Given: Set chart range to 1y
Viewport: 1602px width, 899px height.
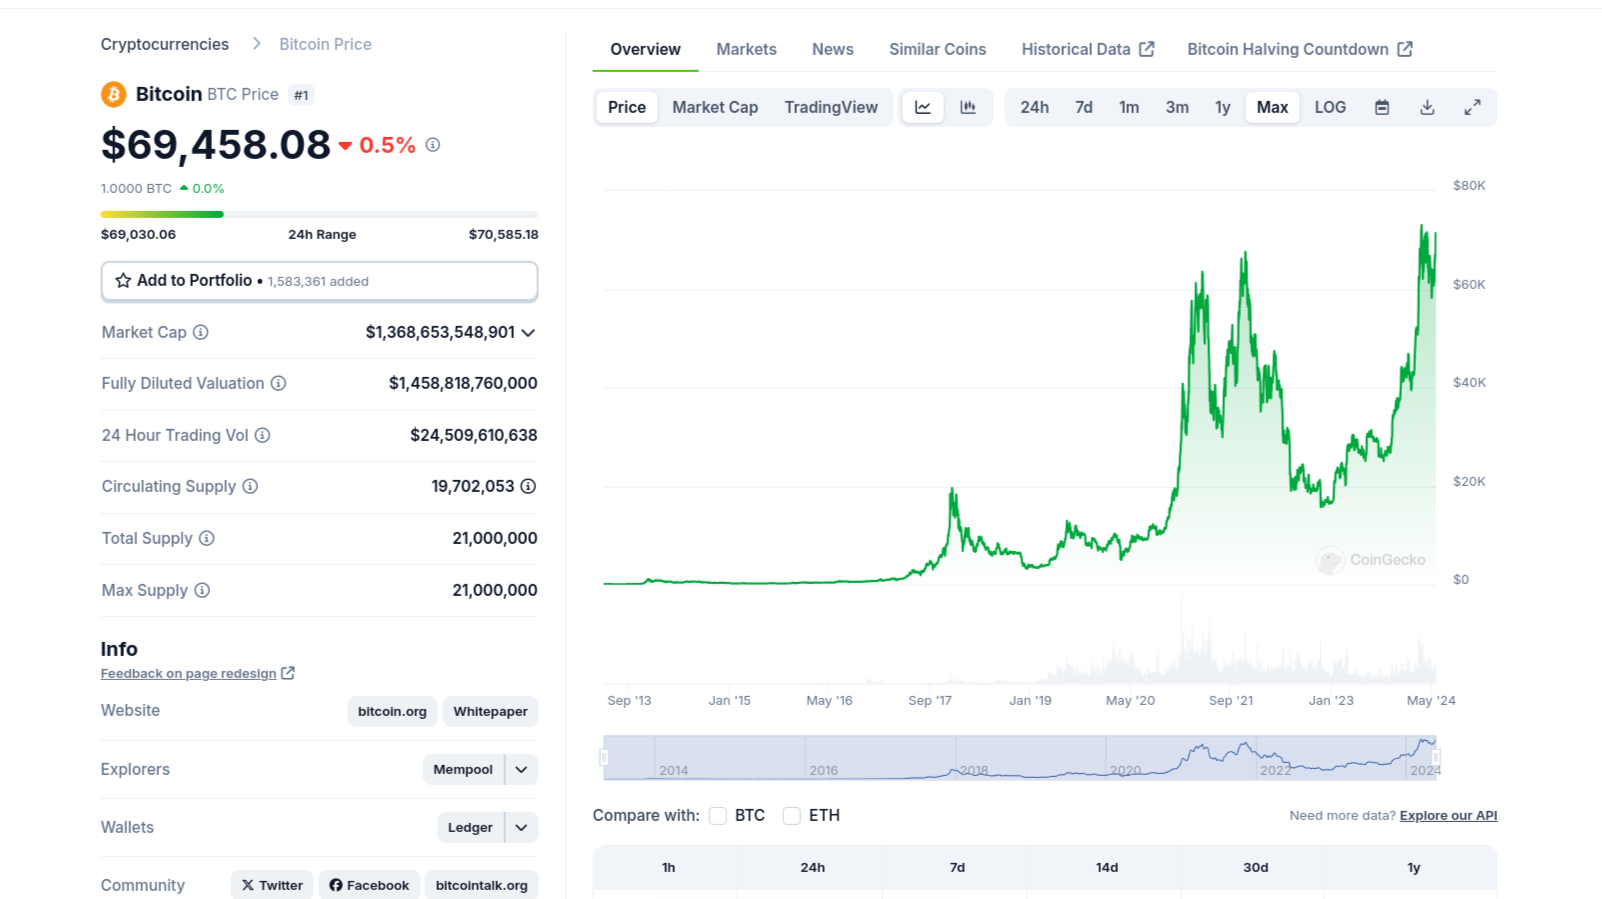Looking at the screenshot, I should coord(1222,107).
